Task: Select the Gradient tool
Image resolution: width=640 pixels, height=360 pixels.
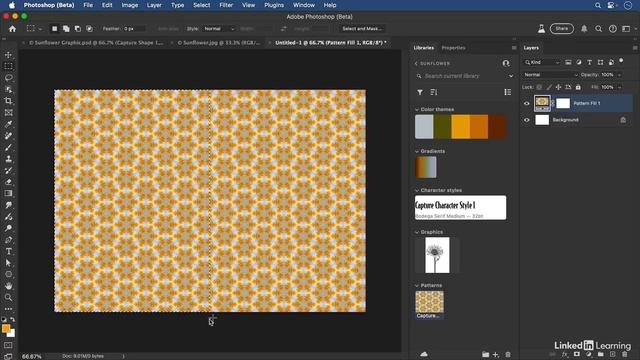Action: point(8,193)
